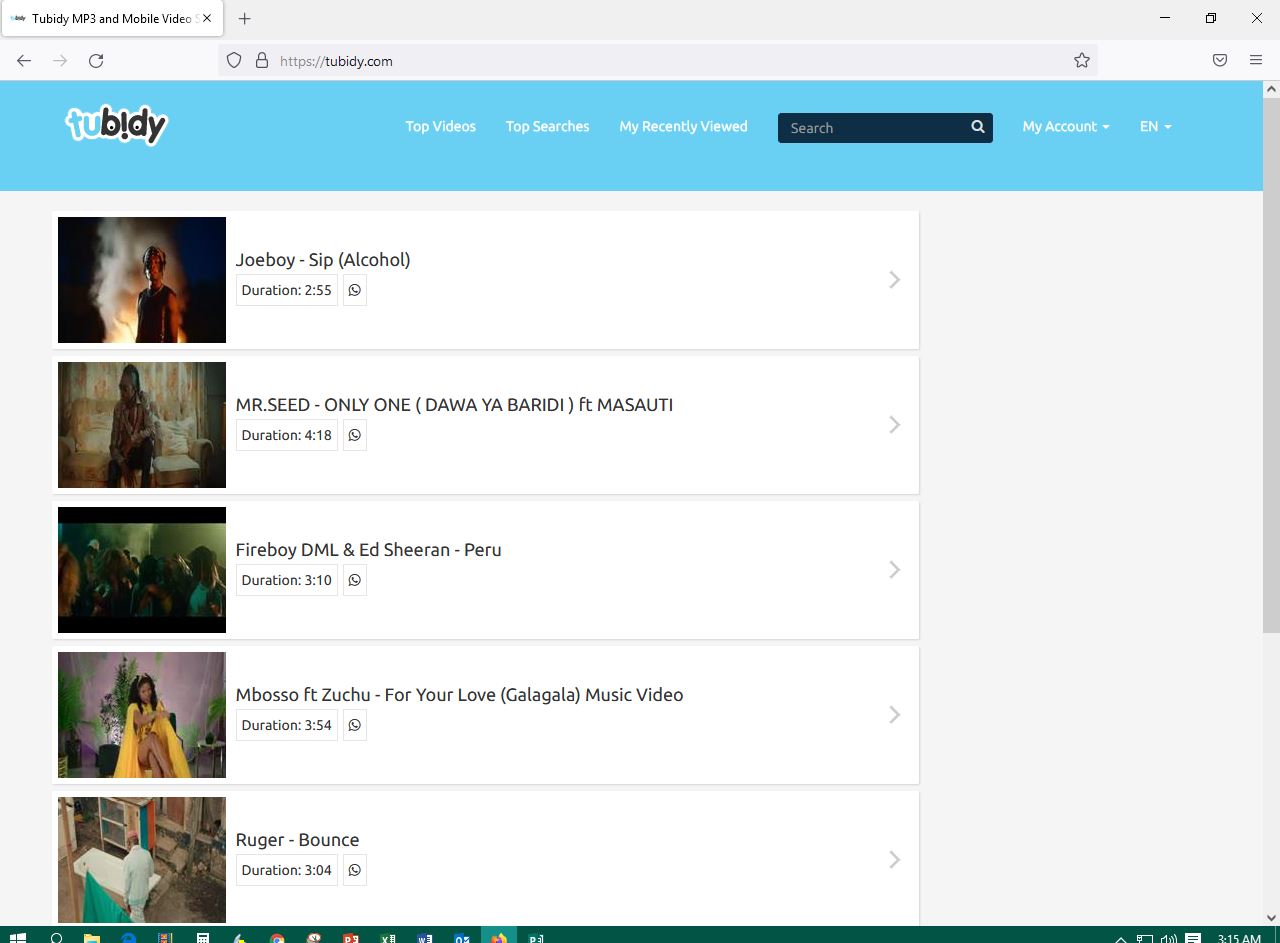Share Ruger - Bounce via WhatsApp
Screen dimensions: 1280x943
point(354,870)
